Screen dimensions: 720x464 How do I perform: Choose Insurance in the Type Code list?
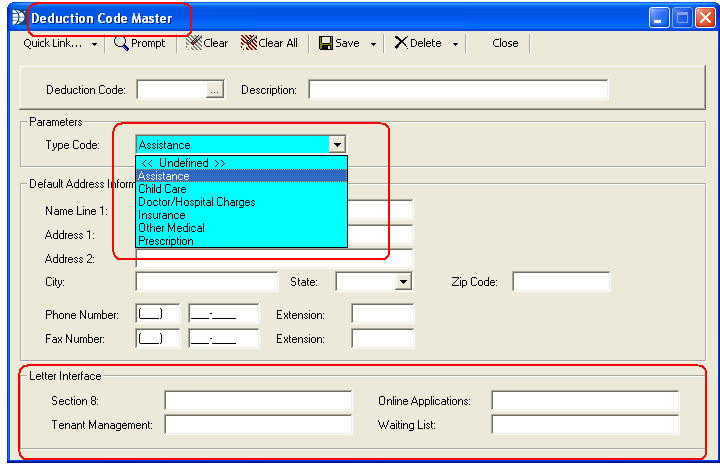161,215
